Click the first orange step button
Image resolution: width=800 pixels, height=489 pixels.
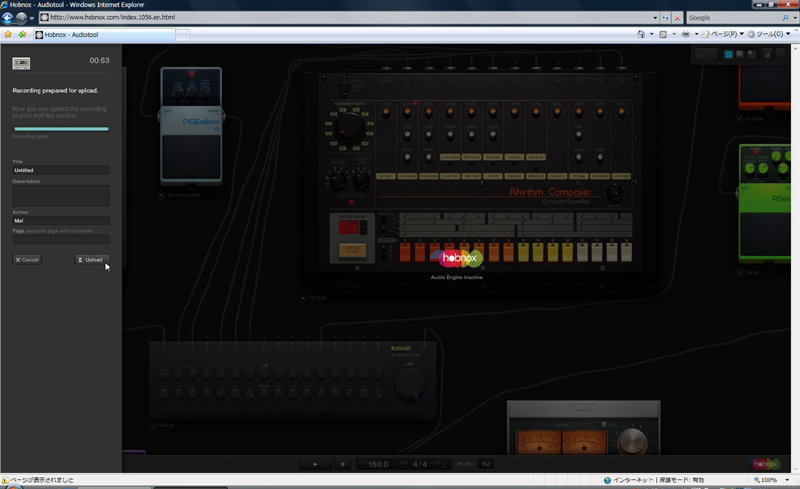tap(405, 252)
